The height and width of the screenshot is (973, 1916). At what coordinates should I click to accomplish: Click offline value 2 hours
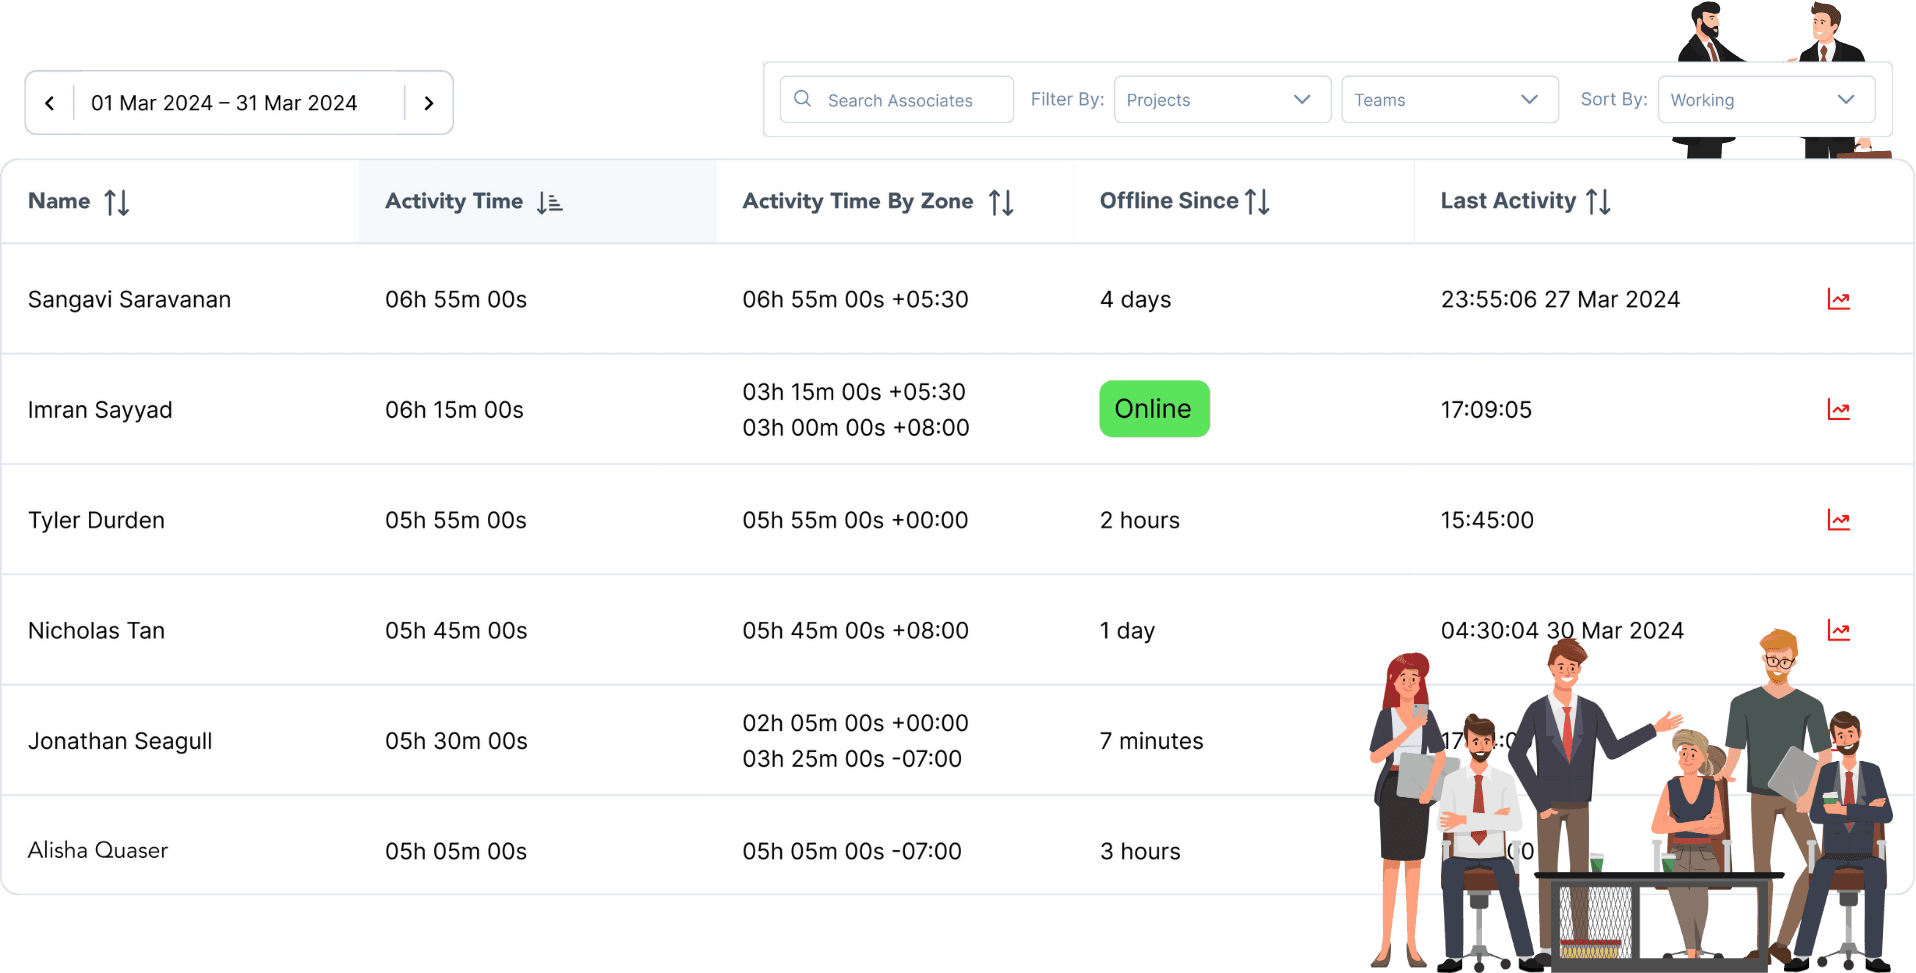click(x=1140, y=520)
